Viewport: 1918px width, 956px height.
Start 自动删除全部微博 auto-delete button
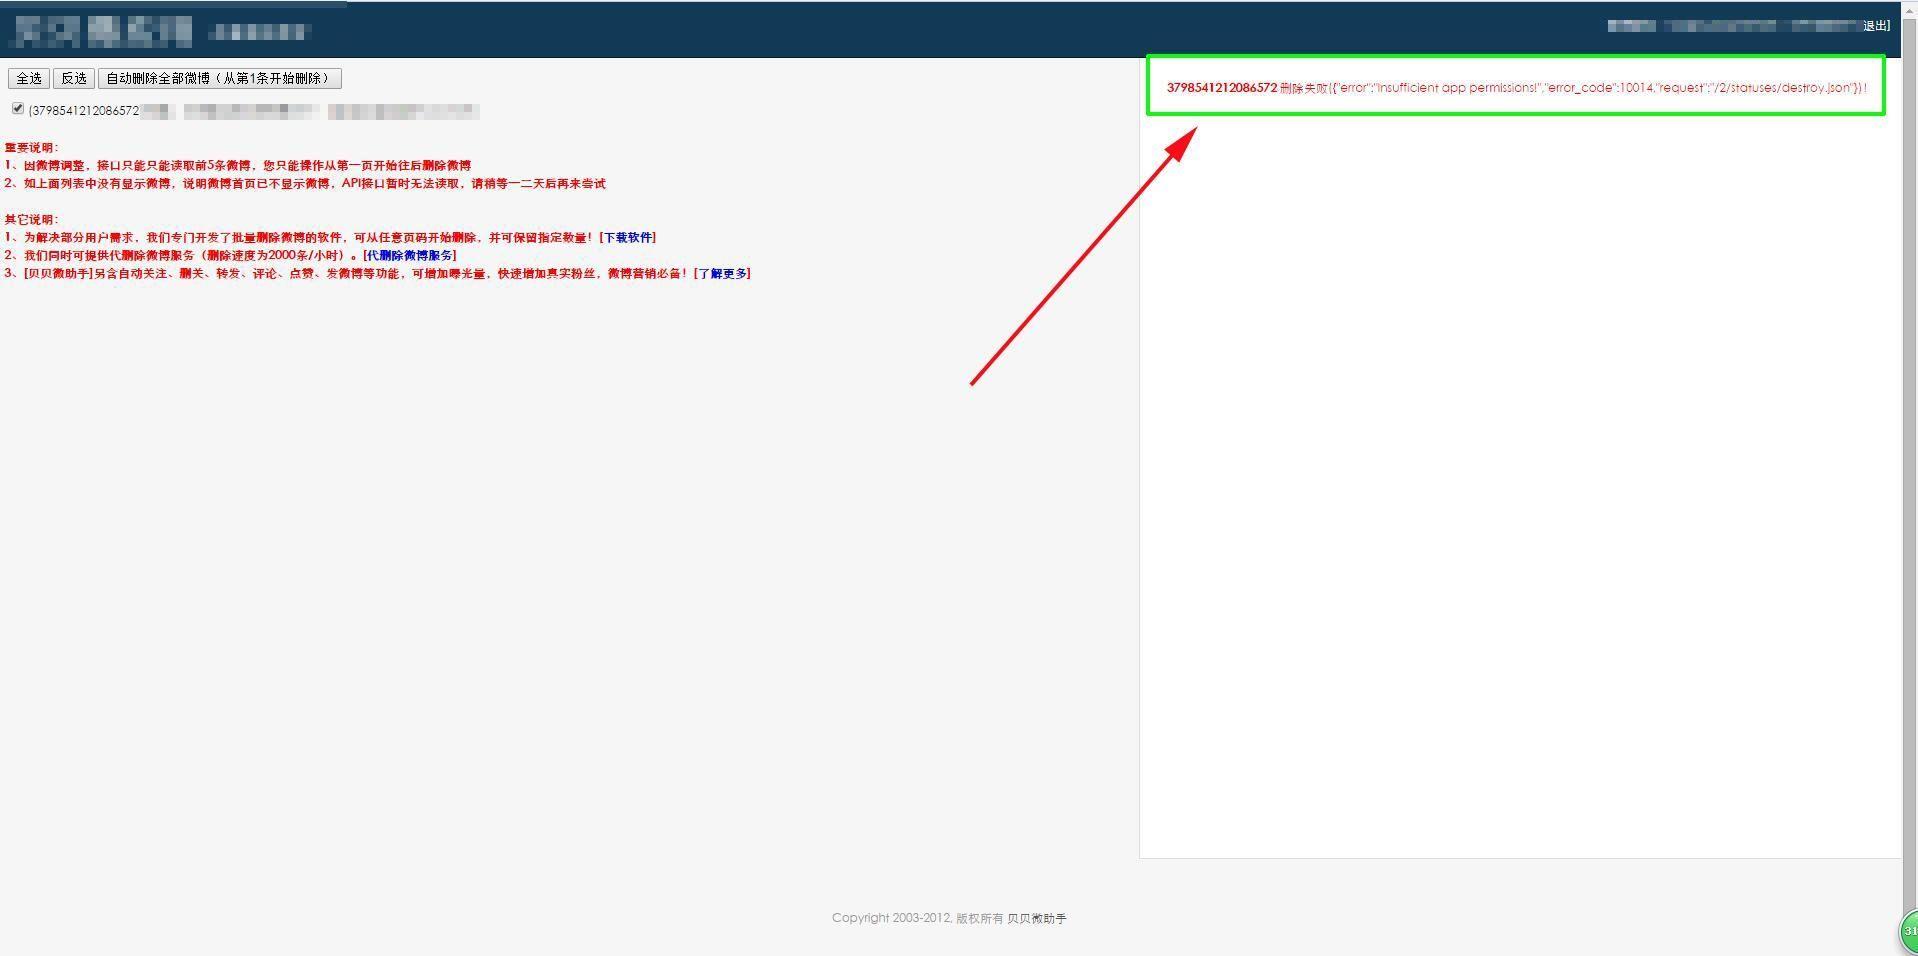click(x=220, y=78)
